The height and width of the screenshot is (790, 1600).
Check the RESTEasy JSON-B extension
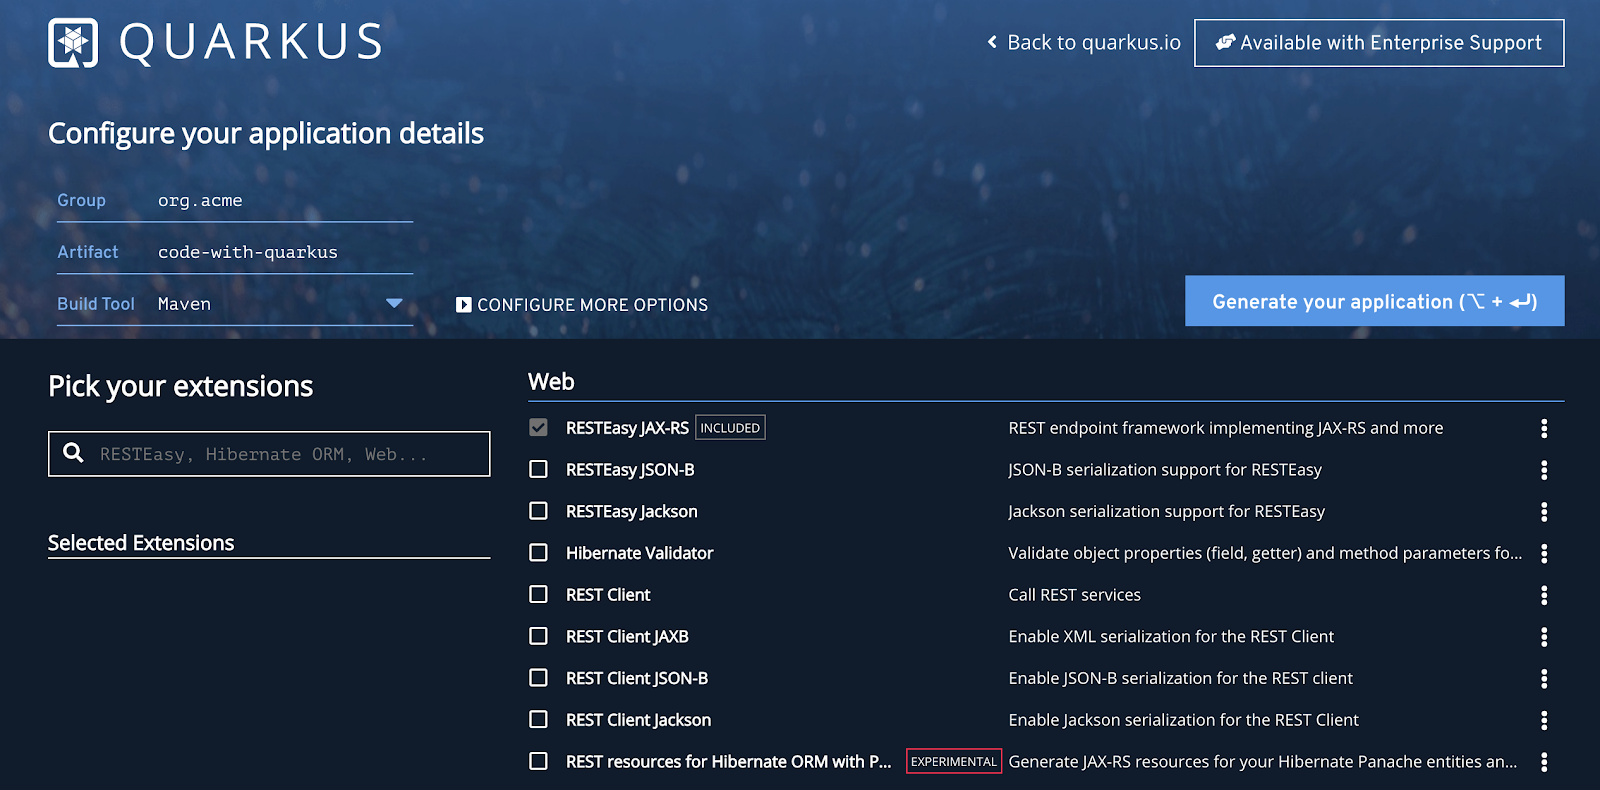click(x=538, y=469)
